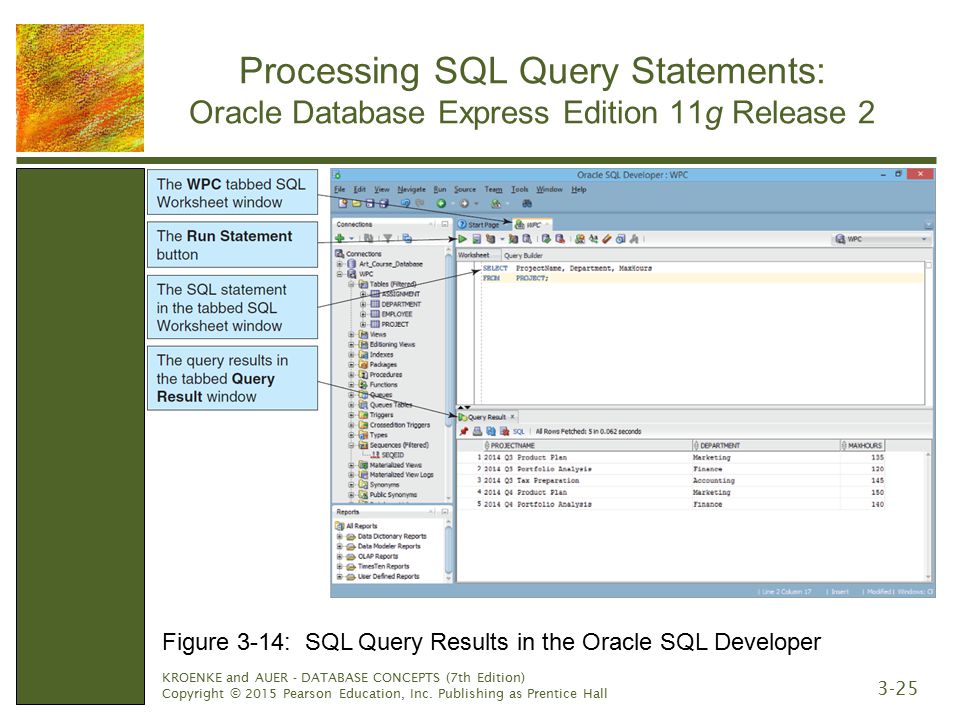Select the User Defined Reports item
This screenshot has width=960, height=720.
pos(388,577)
